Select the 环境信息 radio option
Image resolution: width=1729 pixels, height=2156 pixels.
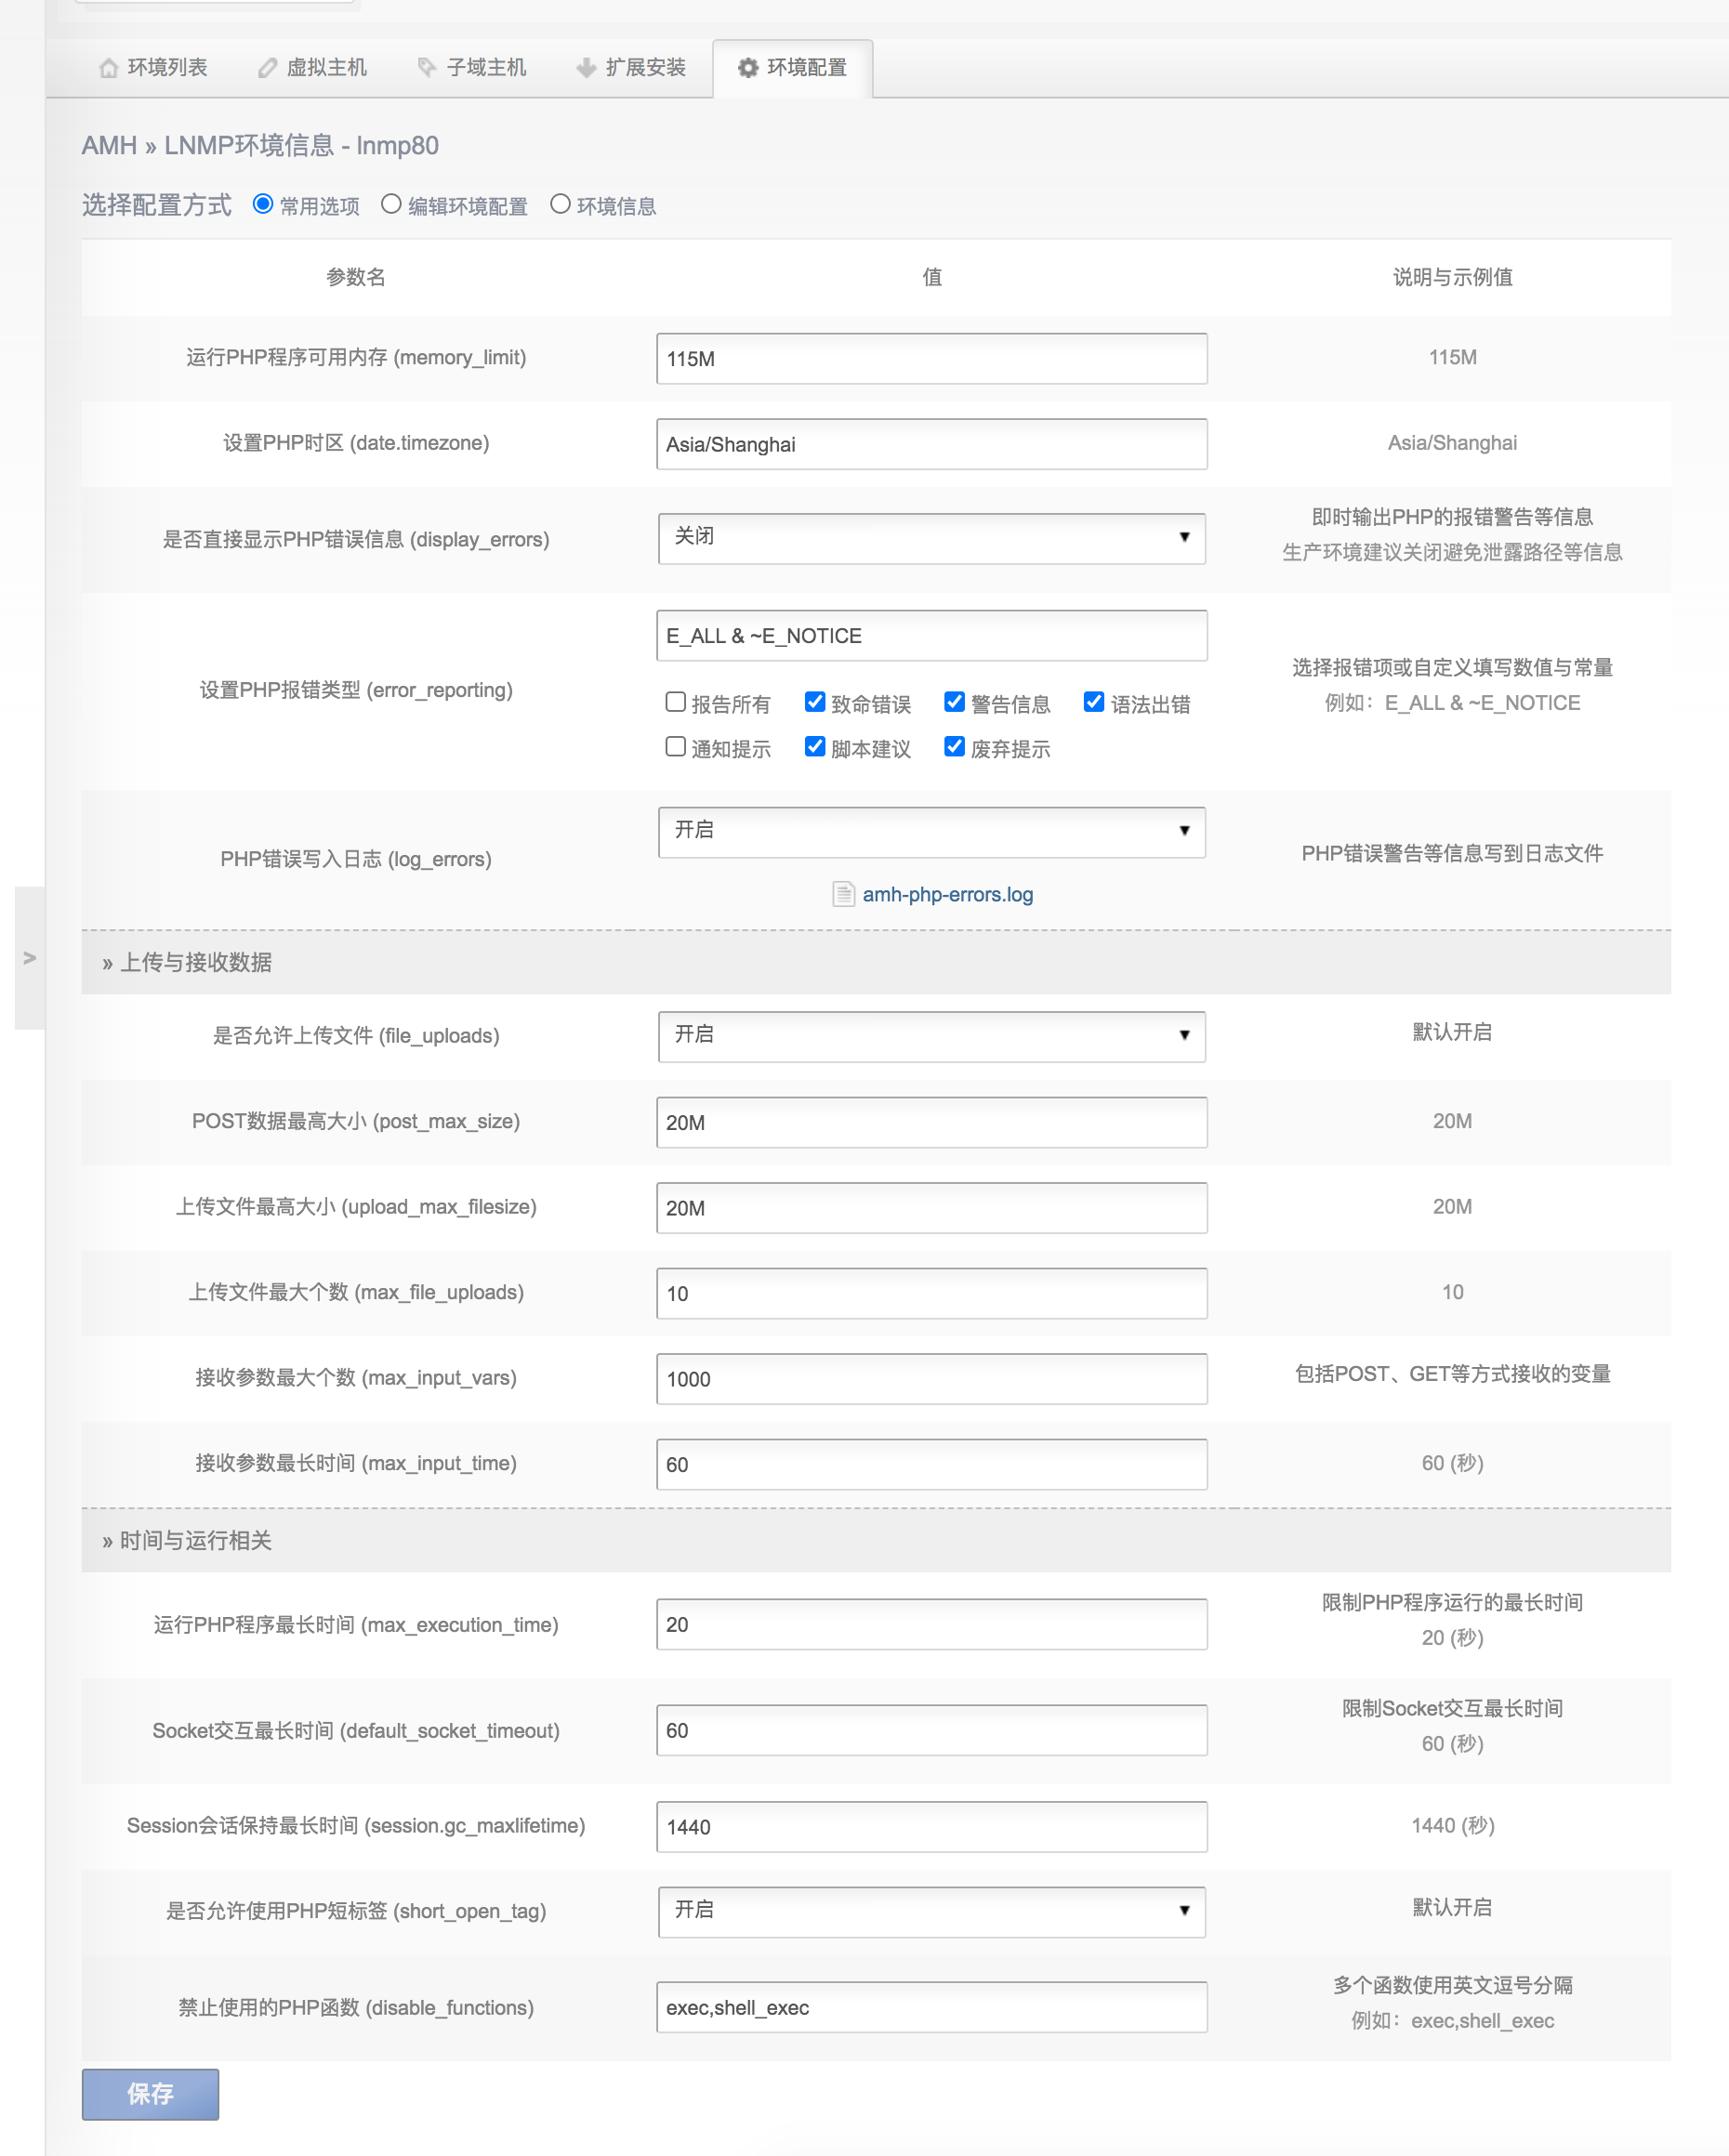[560, 205]
